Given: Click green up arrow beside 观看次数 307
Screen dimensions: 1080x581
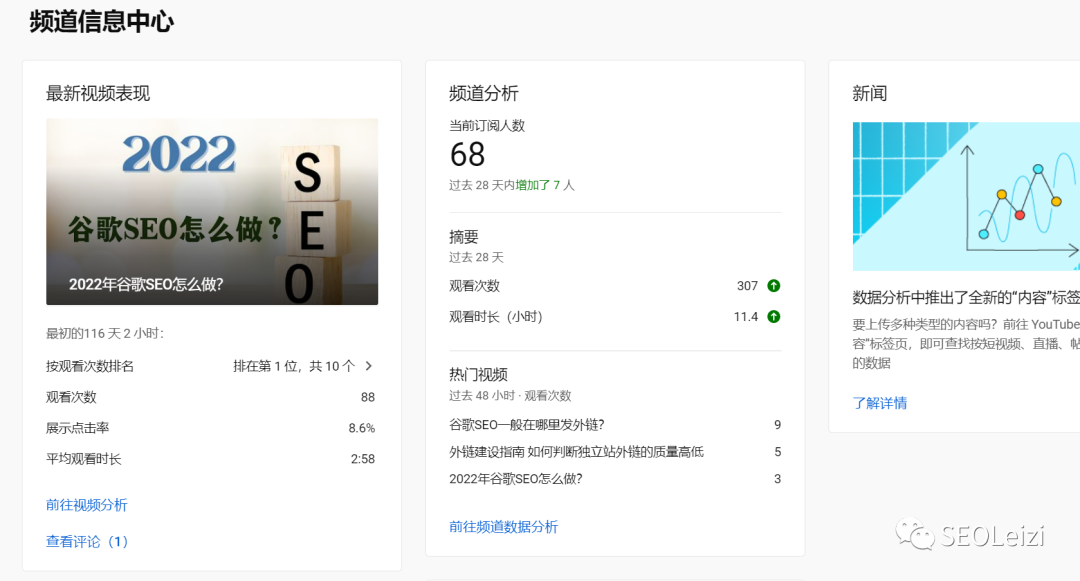Looking at the screenshot, I should point(773,286).
